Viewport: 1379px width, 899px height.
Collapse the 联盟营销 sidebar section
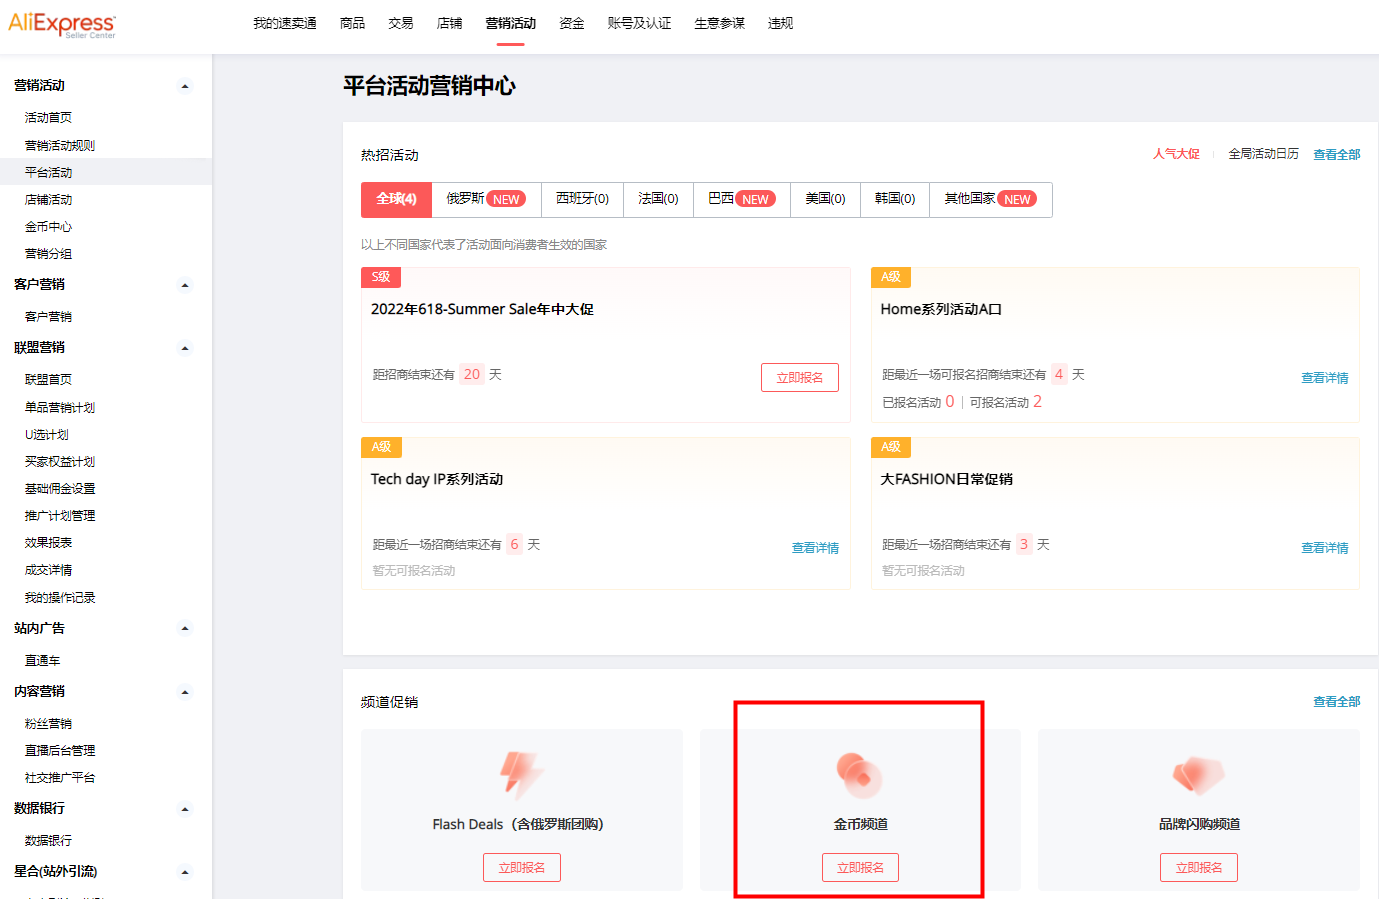click(185, 348)
